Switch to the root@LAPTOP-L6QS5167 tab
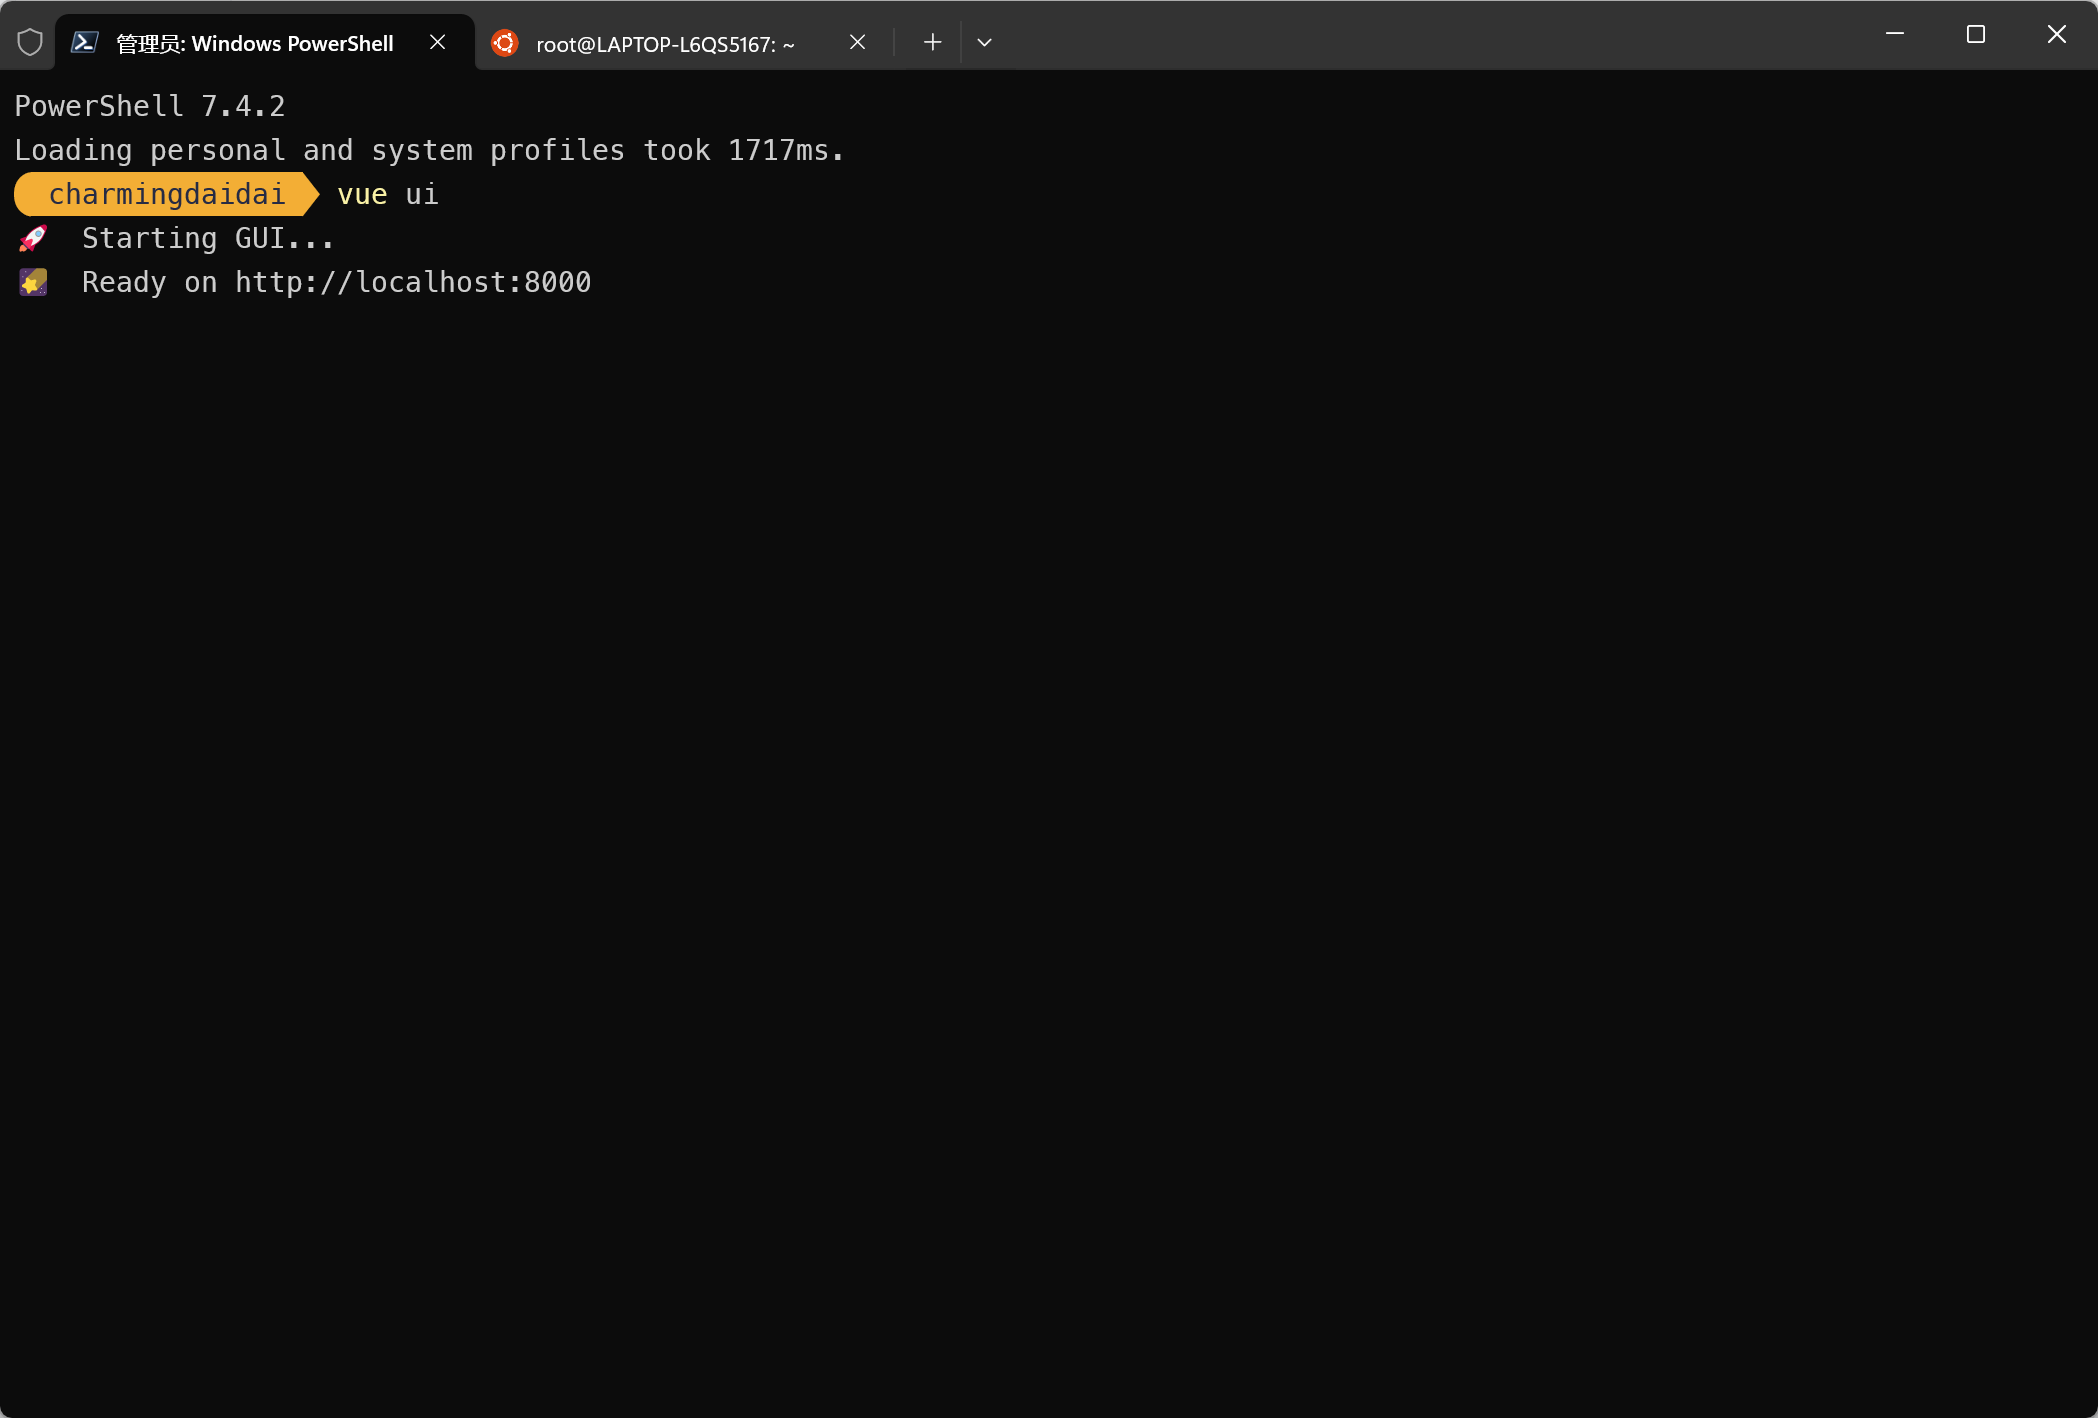This screenshot has width=2098, height=1418. click(665, 44)
